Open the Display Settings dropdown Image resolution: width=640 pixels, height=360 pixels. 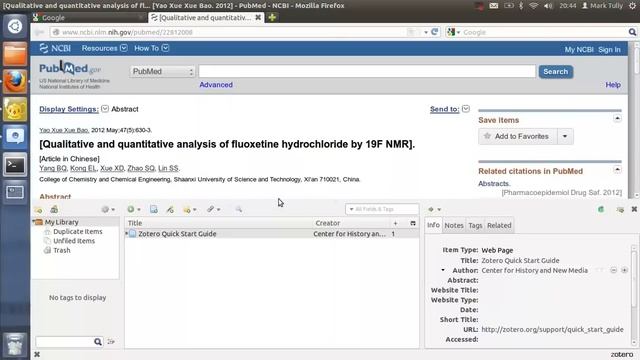pyautogui.click(x=73, y=109)
